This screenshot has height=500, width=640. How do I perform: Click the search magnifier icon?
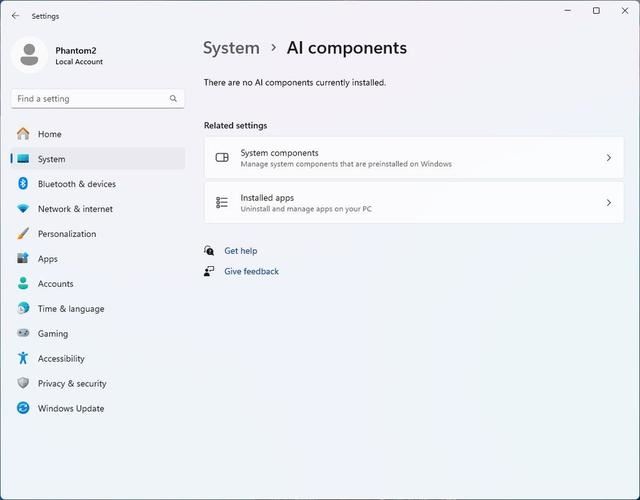pos(173,99)
